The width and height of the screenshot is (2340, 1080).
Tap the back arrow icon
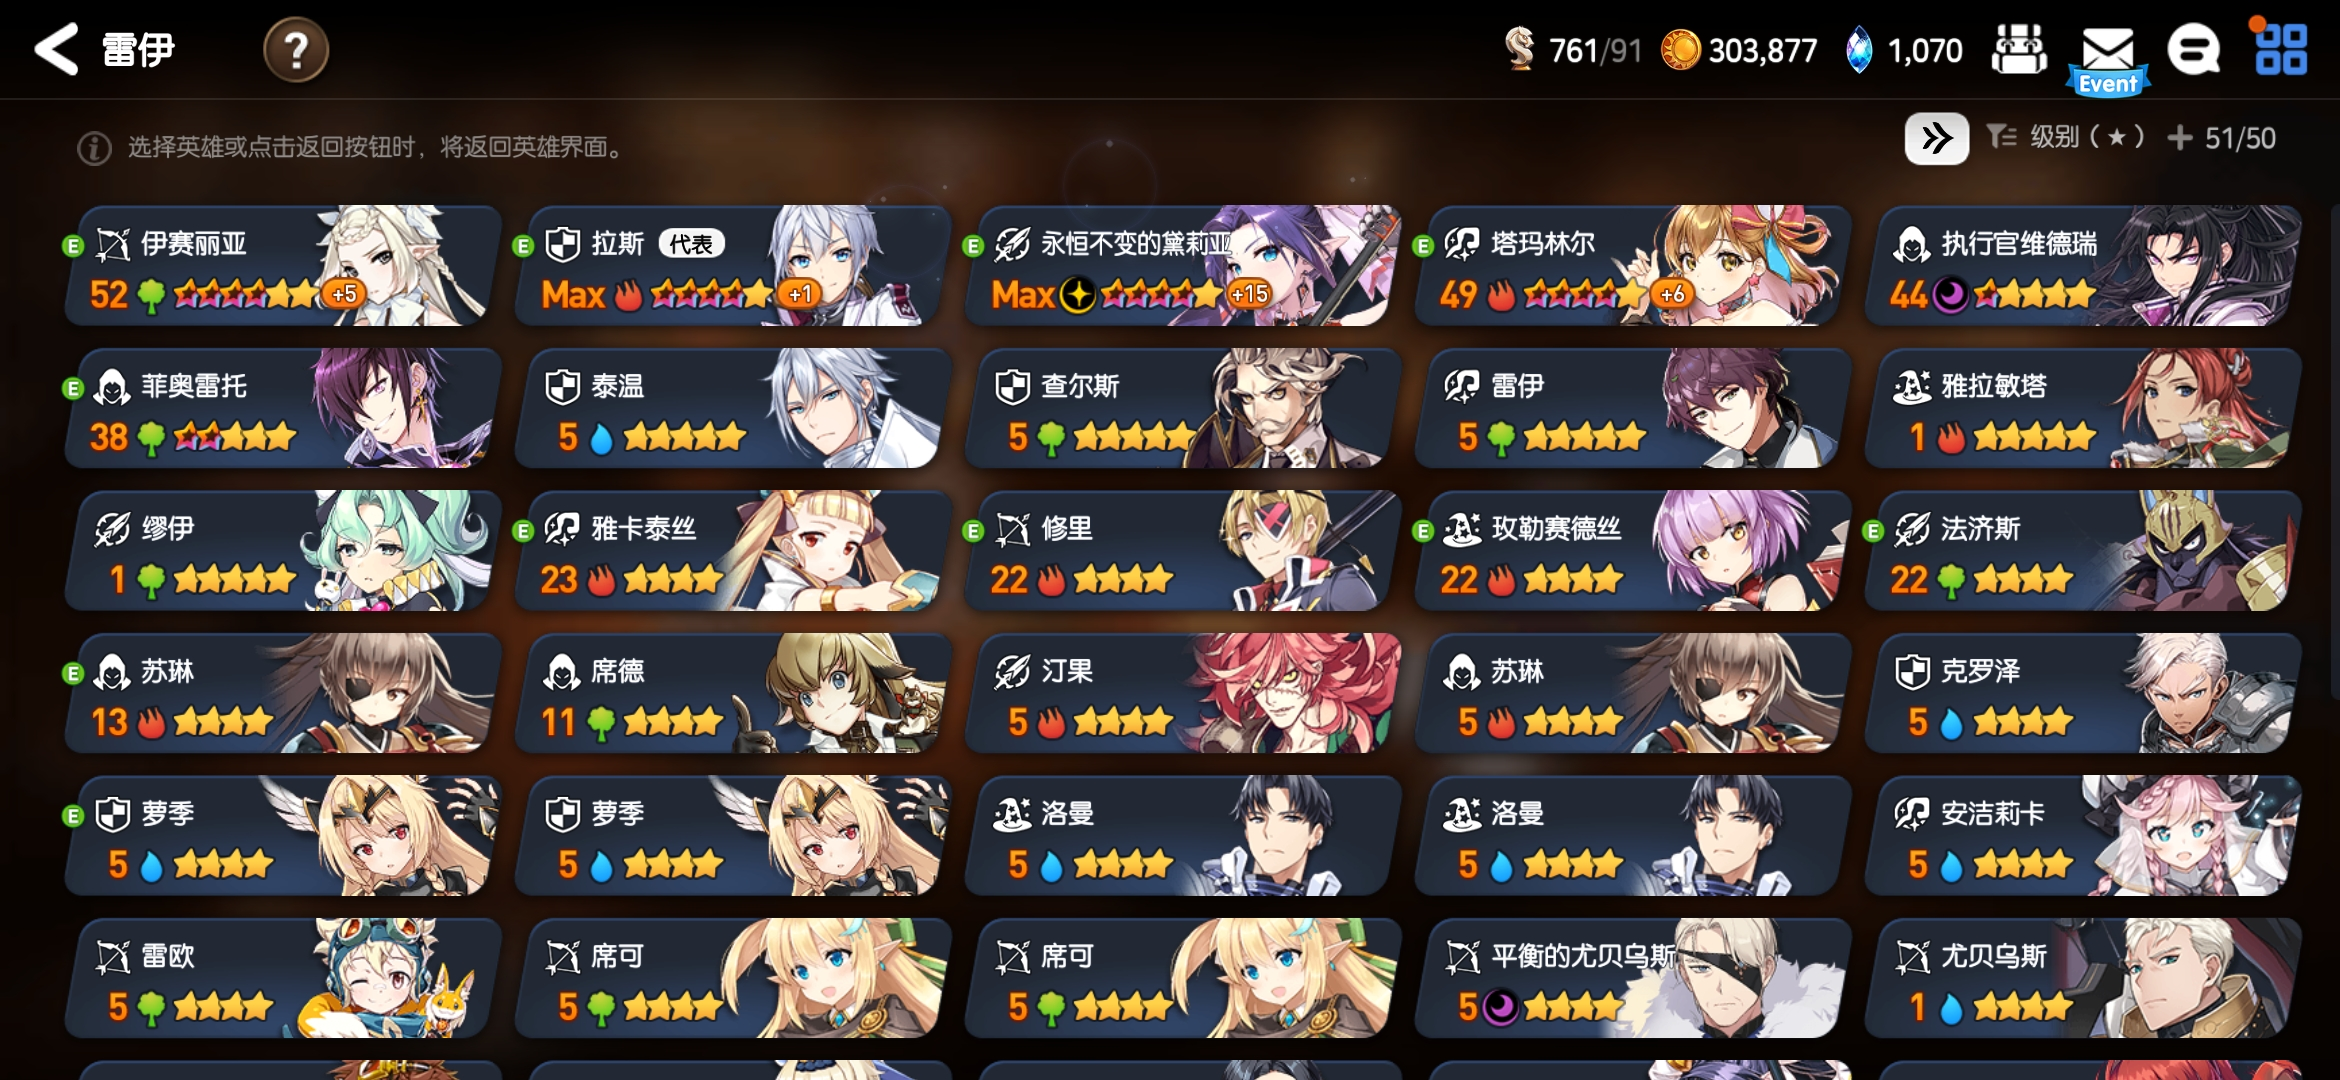pos(56,49)
